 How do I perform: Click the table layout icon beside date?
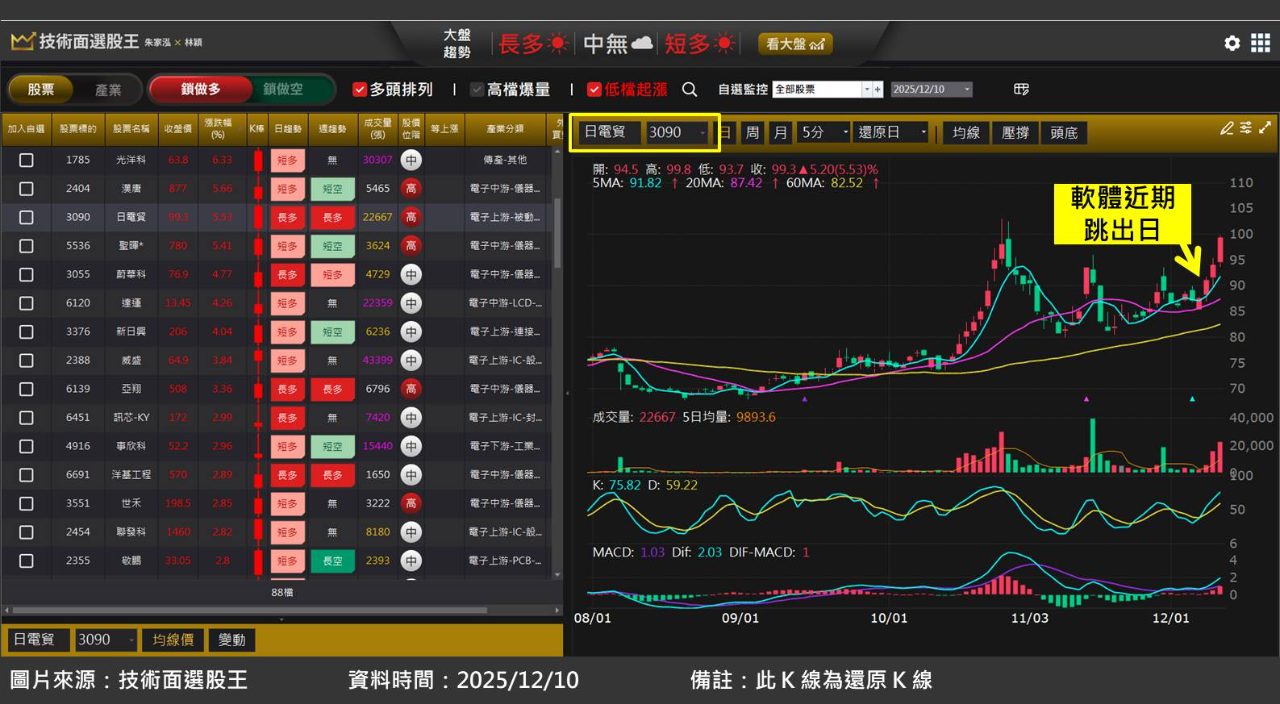1021,89
